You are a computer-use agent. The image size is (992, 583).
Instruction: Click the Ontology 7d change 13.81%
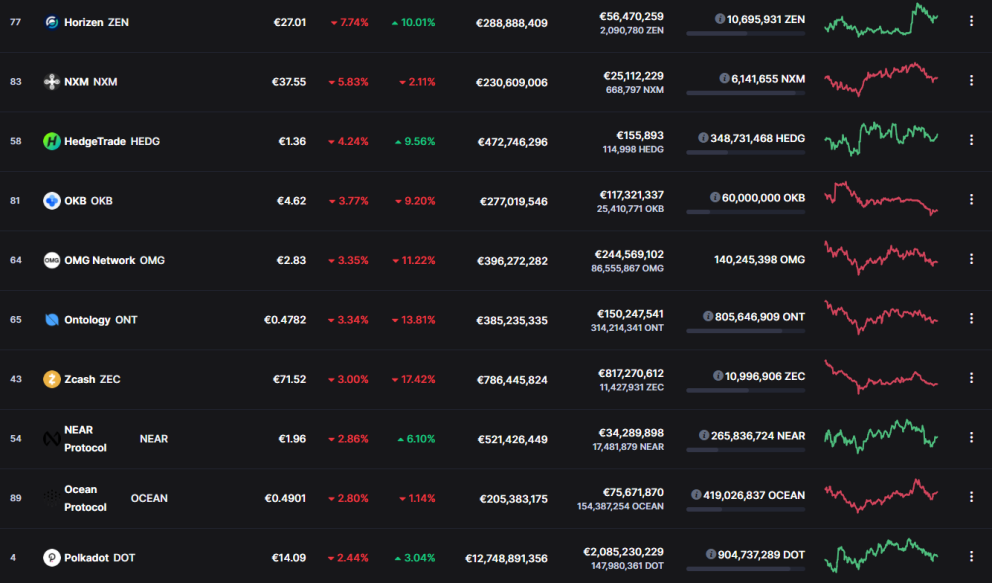(x=413, y=320)
